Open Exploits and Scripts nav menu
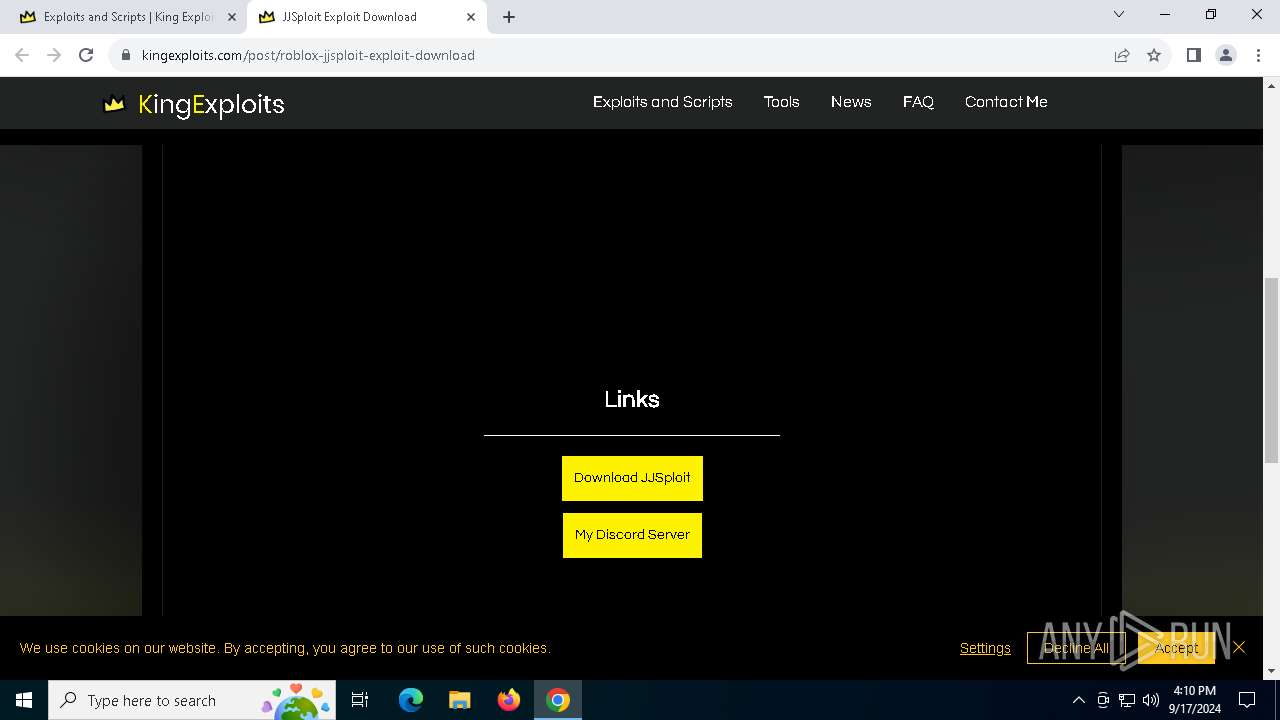 pyautogui.click(x=662, y=102)
